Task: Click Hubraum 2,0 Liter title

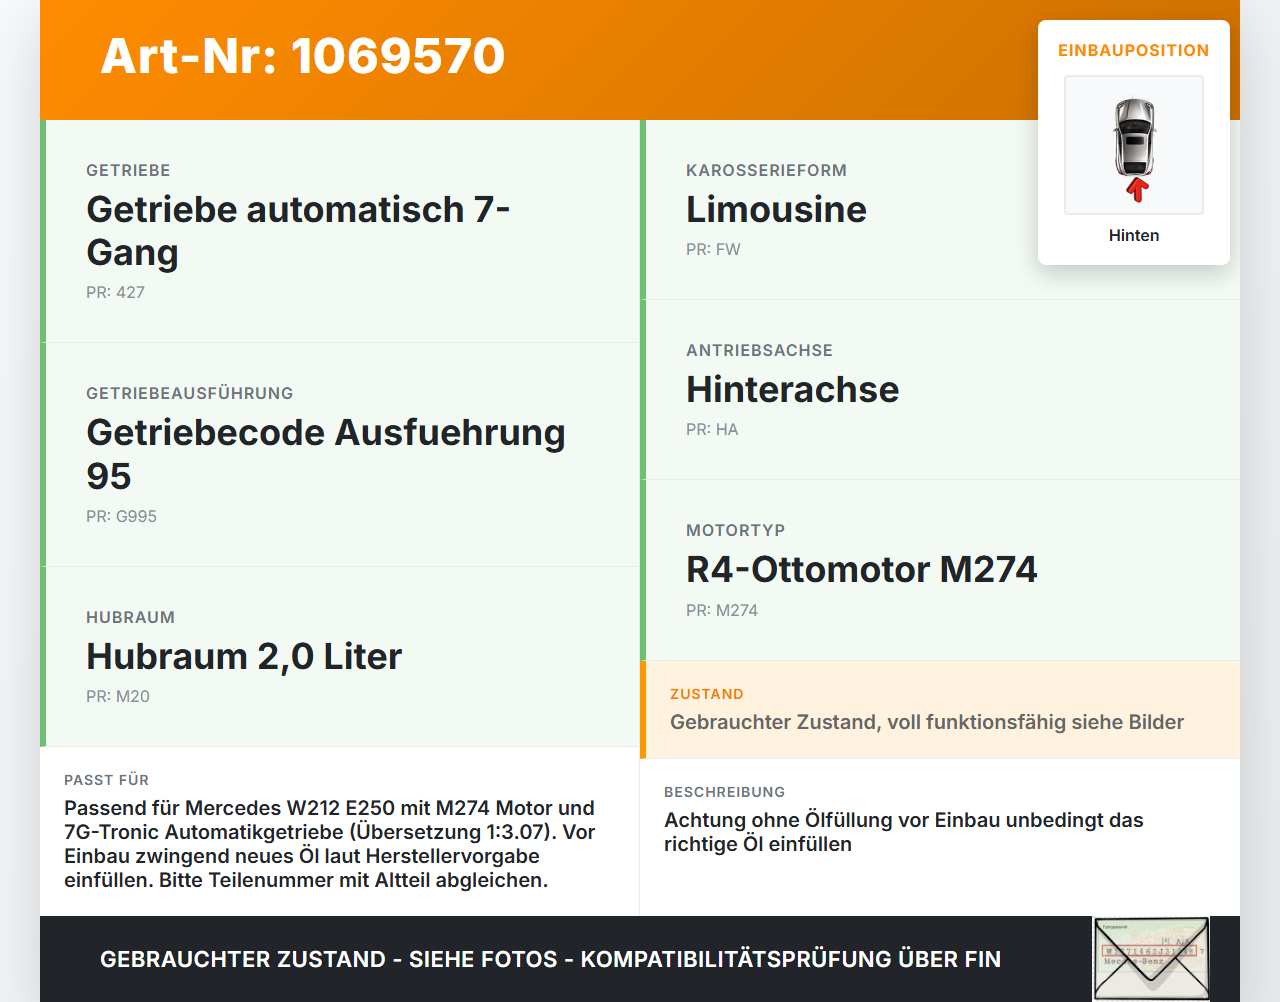Action: [244, 656]
